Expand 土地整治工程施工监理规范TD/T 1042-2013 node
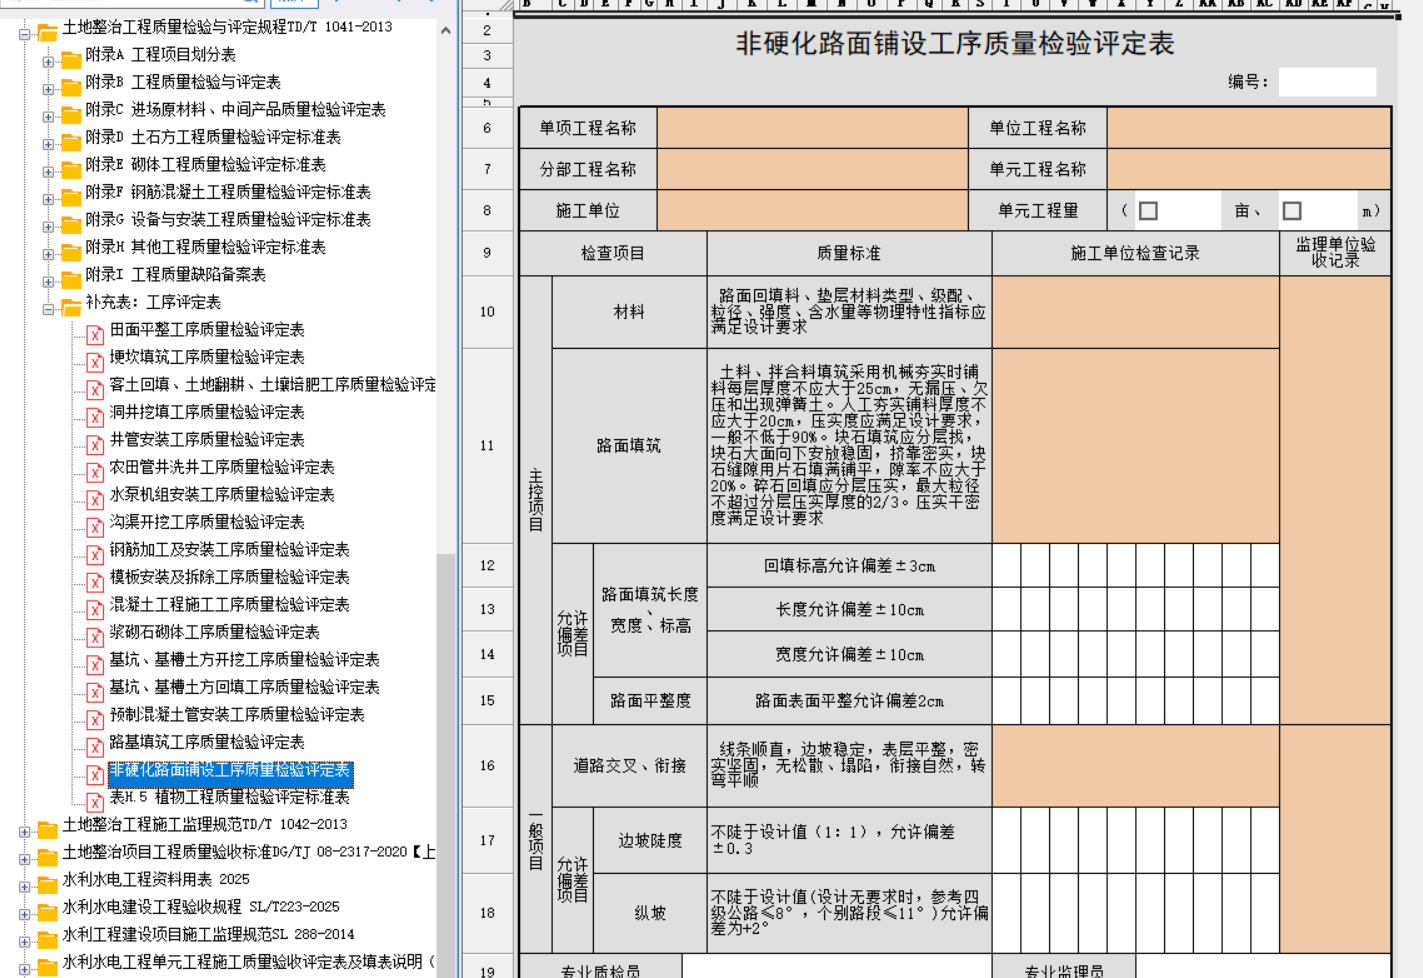This screenshot has height=978, width=1423. 24,831
